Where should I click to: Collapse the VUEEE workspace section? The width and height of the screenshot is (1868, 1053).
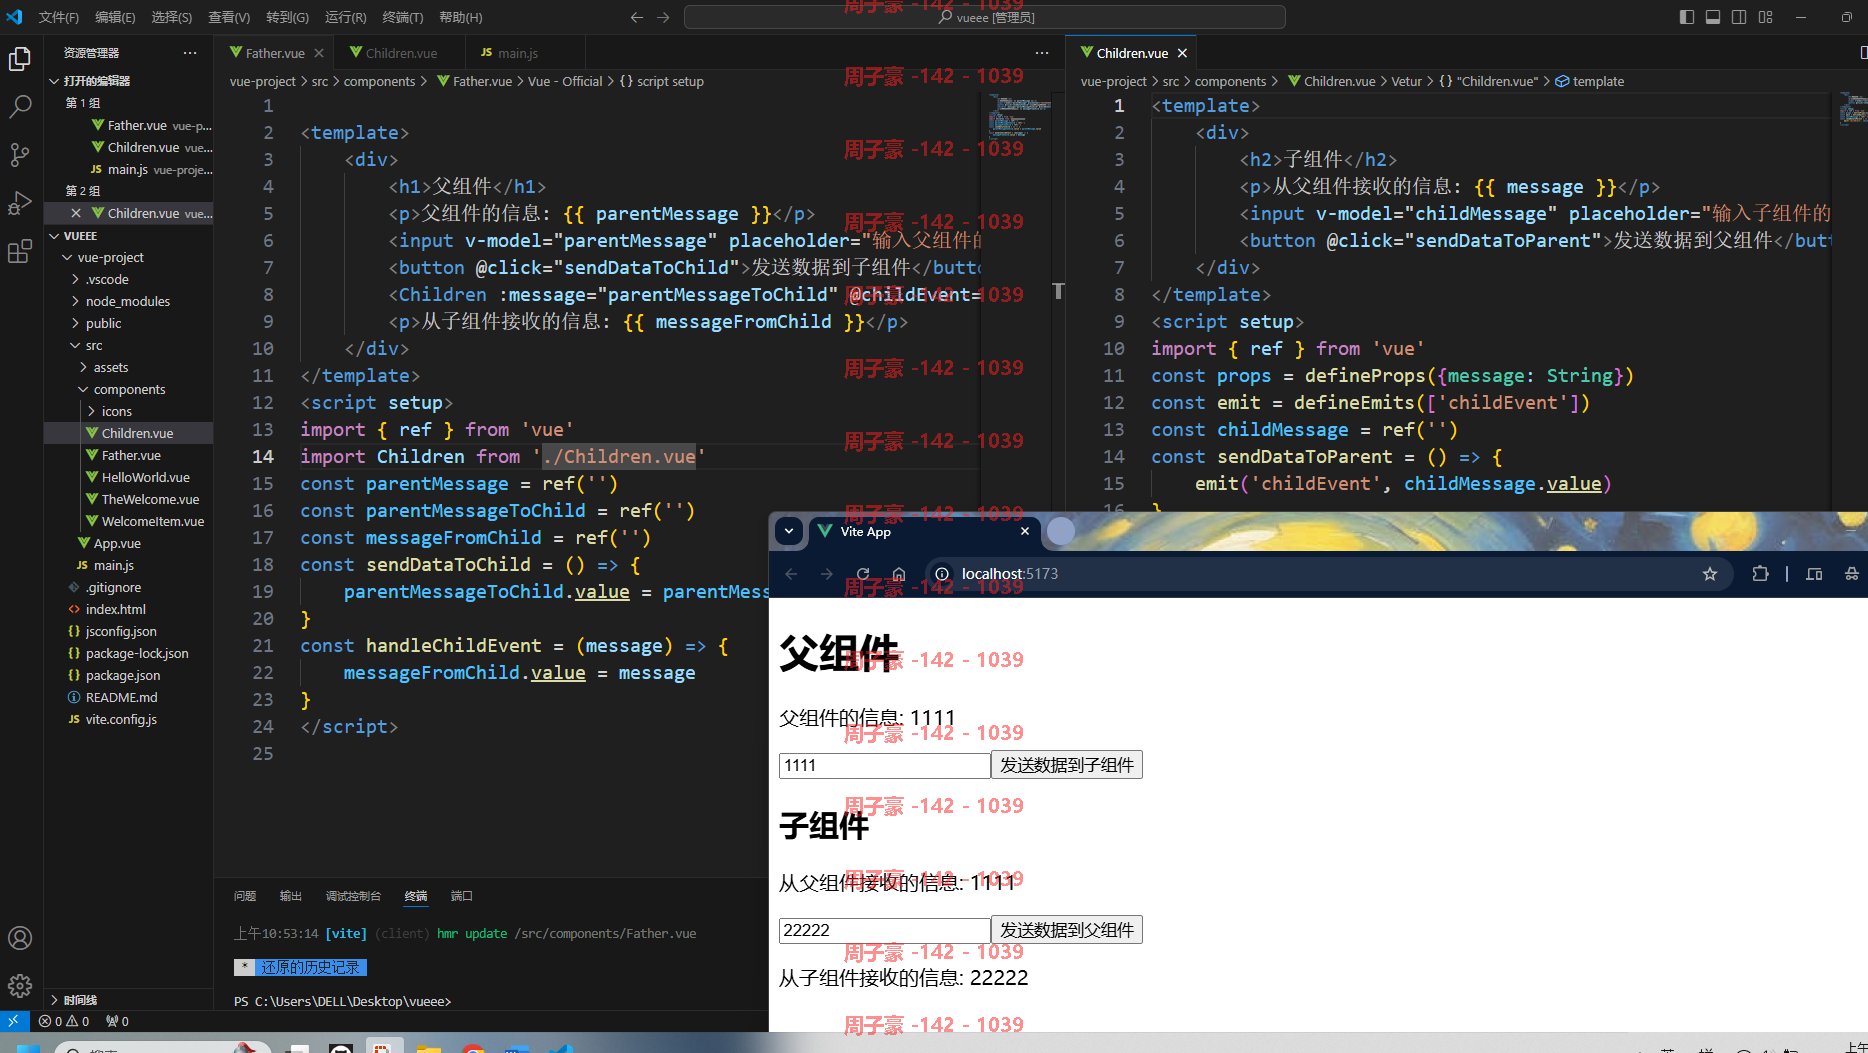click(128, 236)
